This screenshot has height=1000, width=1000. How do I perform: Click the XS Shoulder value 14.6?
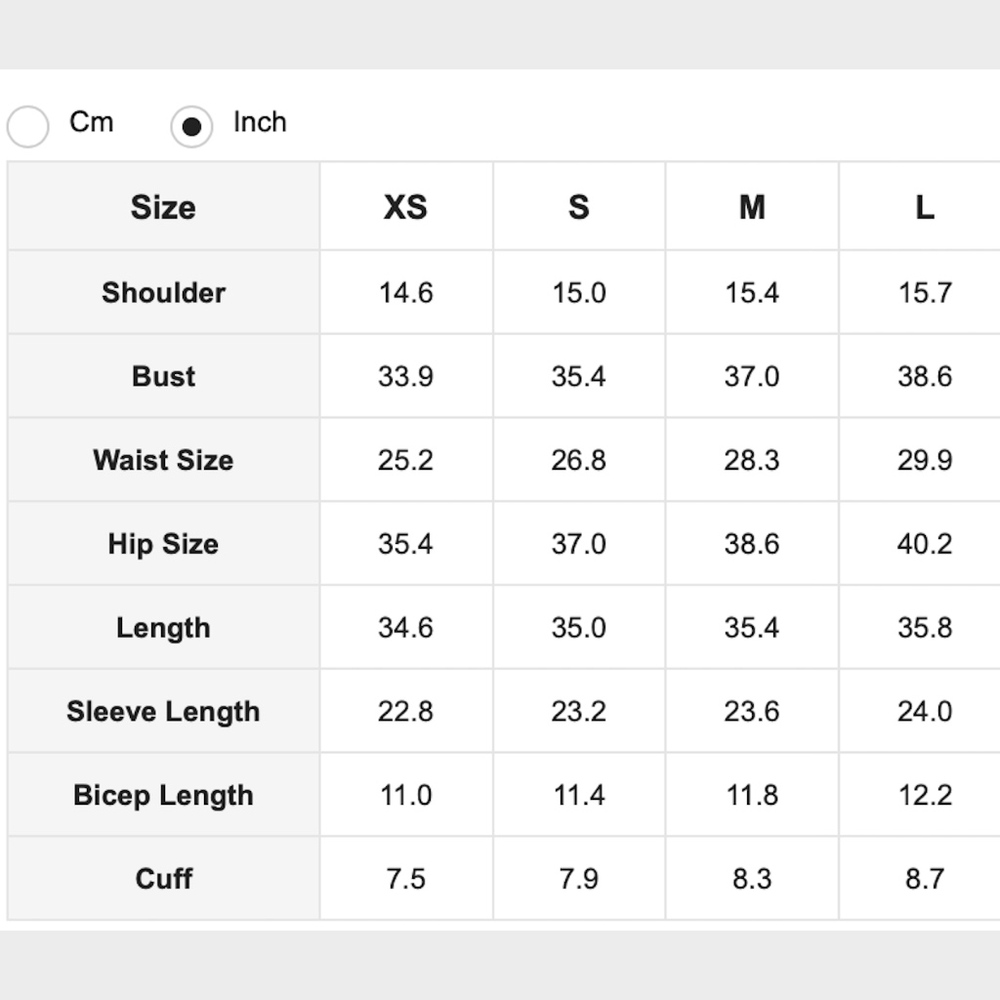405,293
